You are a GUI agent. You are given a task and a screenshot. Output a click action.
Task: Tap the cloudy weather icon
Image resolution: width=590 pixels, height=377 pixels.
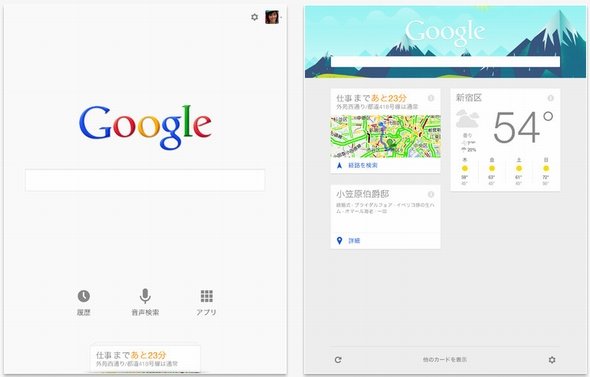467,119
